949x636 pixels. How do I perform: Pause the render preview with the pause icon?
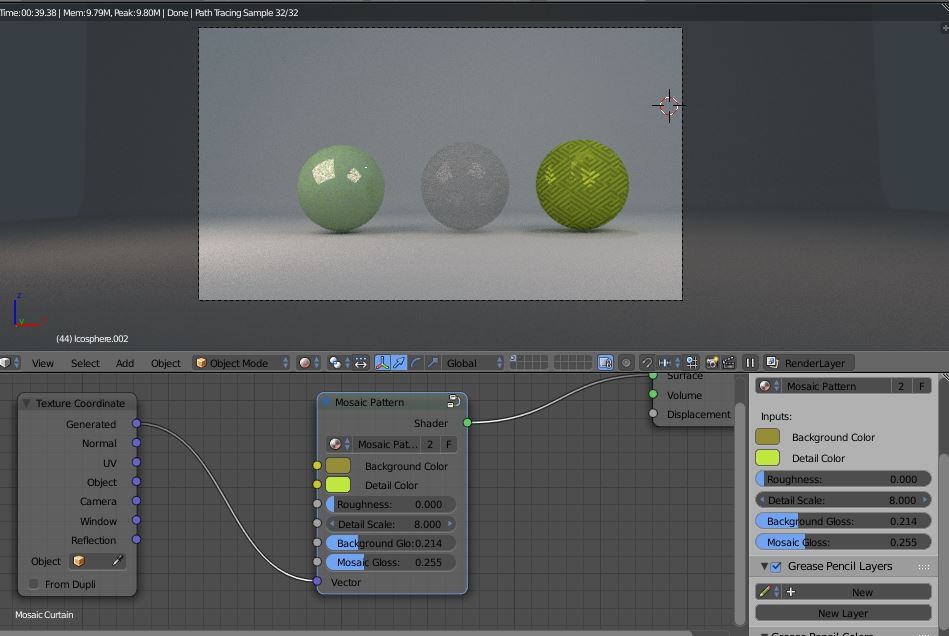751,362
